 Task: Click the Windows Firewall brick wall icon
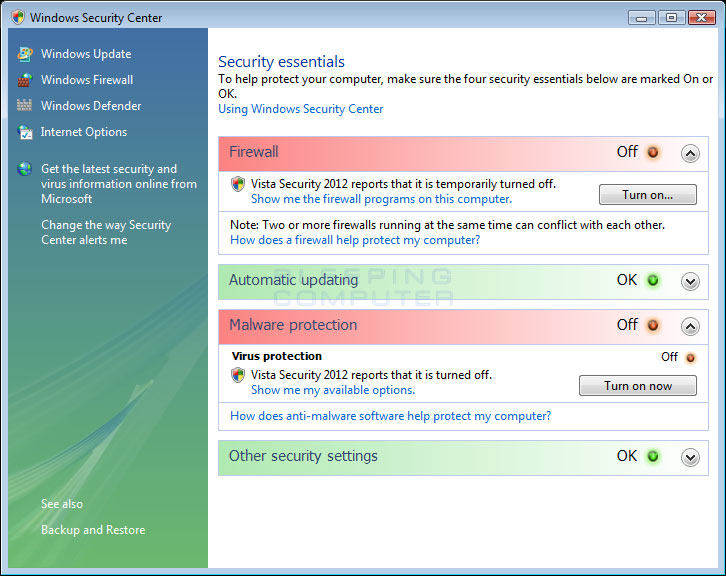pyautogui.click(x=24, y=80)
